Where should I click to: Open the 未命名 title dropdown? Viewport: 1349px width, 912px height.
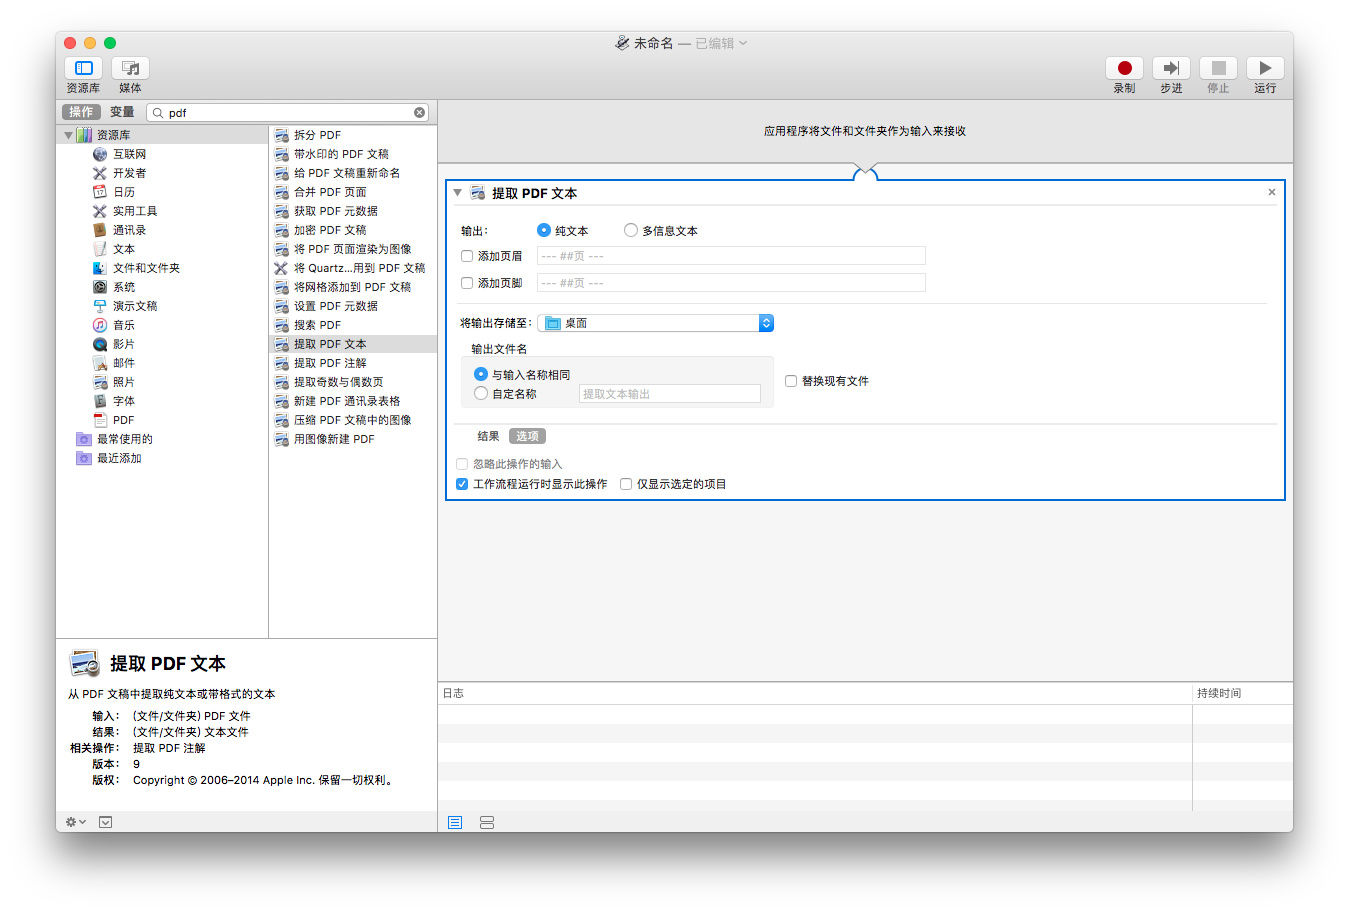click(x=743, y=43)
